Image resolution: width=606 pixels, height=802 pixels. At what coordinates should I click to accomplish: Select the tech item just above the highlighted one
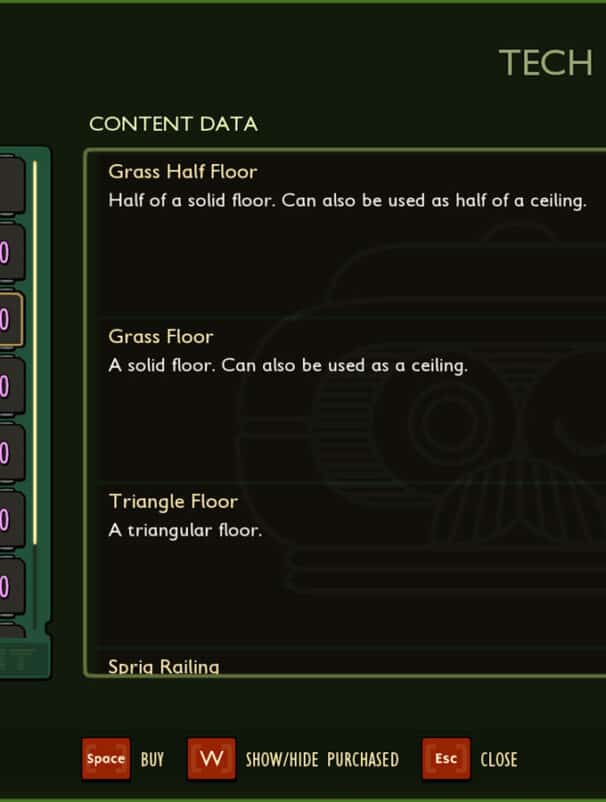click(x=8, y=253)
